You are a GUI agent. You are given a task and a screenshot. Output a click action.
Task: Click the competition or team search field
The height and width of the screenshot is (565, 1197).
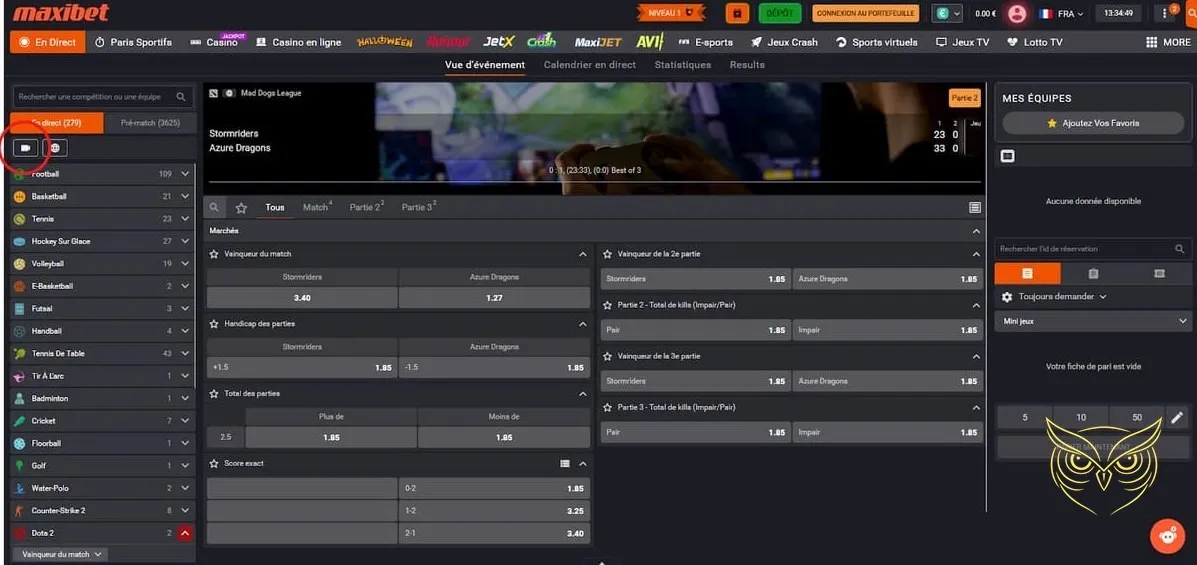click(x=103, y=97)
